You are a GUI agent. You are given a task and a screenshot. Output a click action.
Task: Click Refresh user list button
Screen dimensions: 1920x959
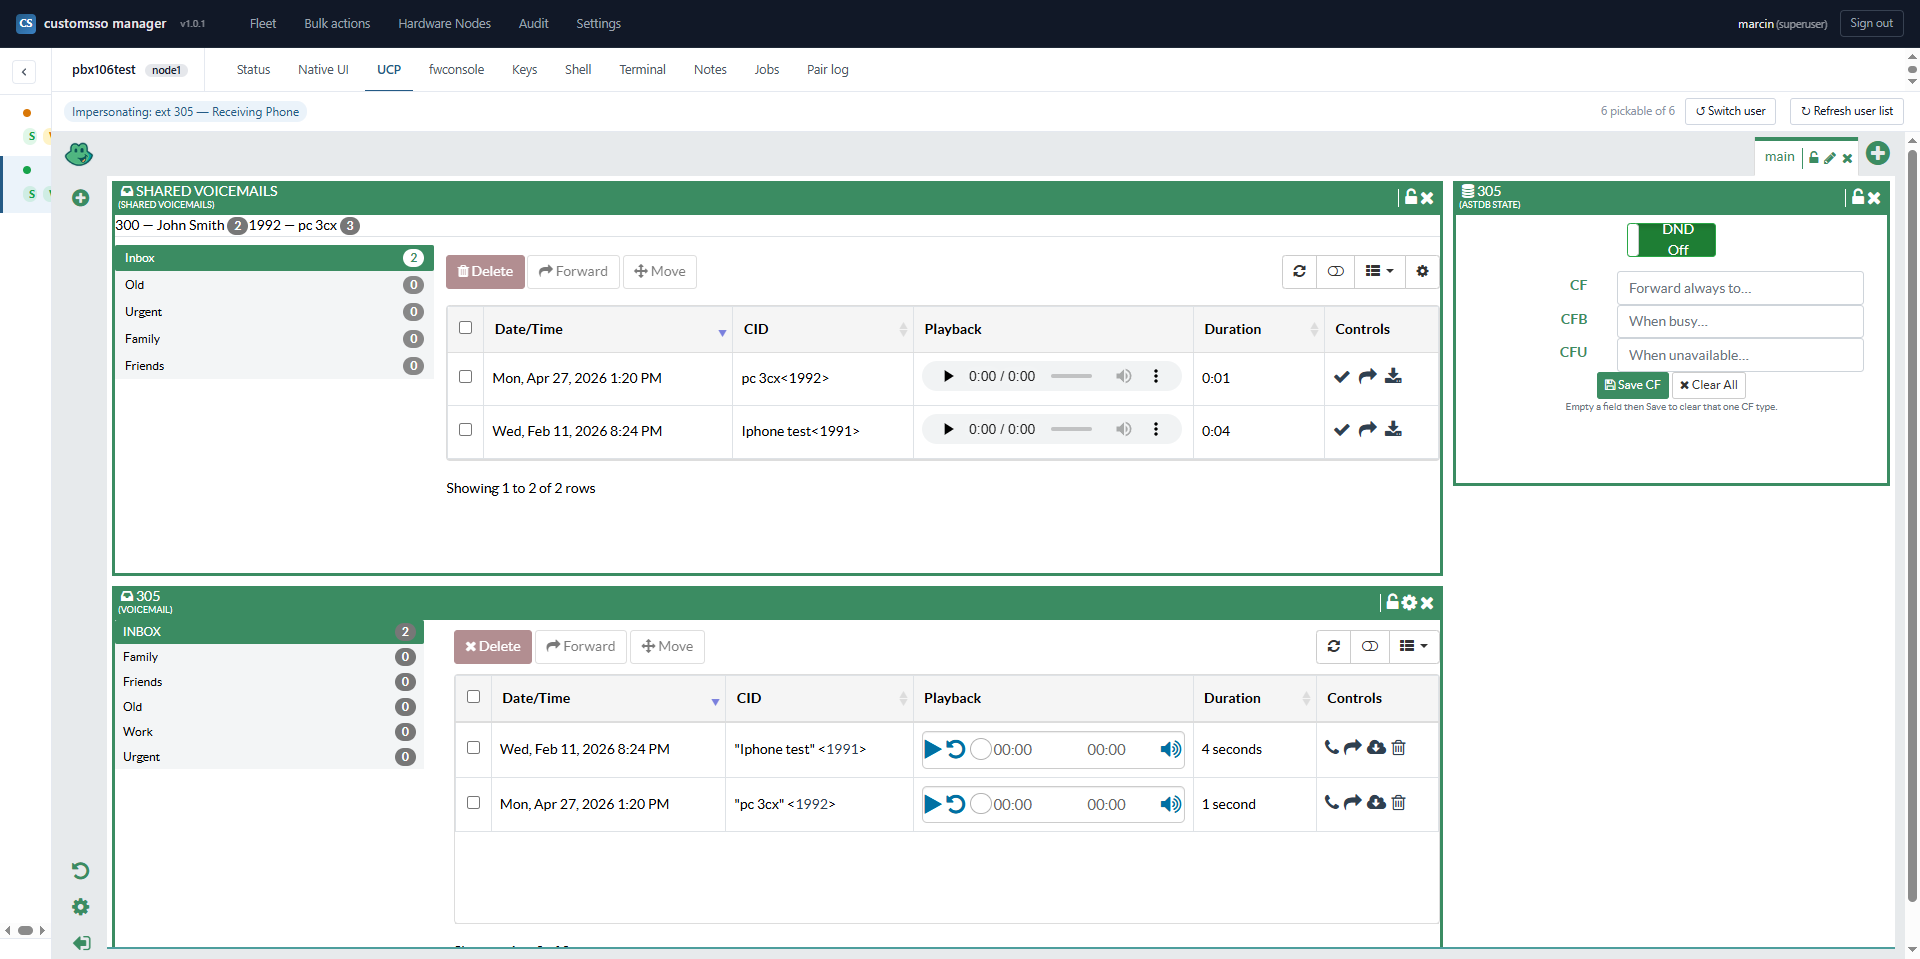1846,111
